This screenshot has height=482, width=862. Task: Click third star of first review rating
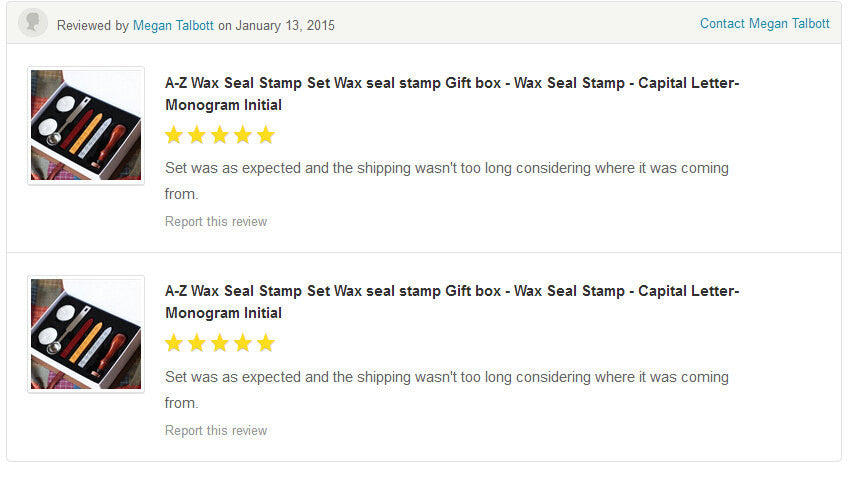pos(220,135)
